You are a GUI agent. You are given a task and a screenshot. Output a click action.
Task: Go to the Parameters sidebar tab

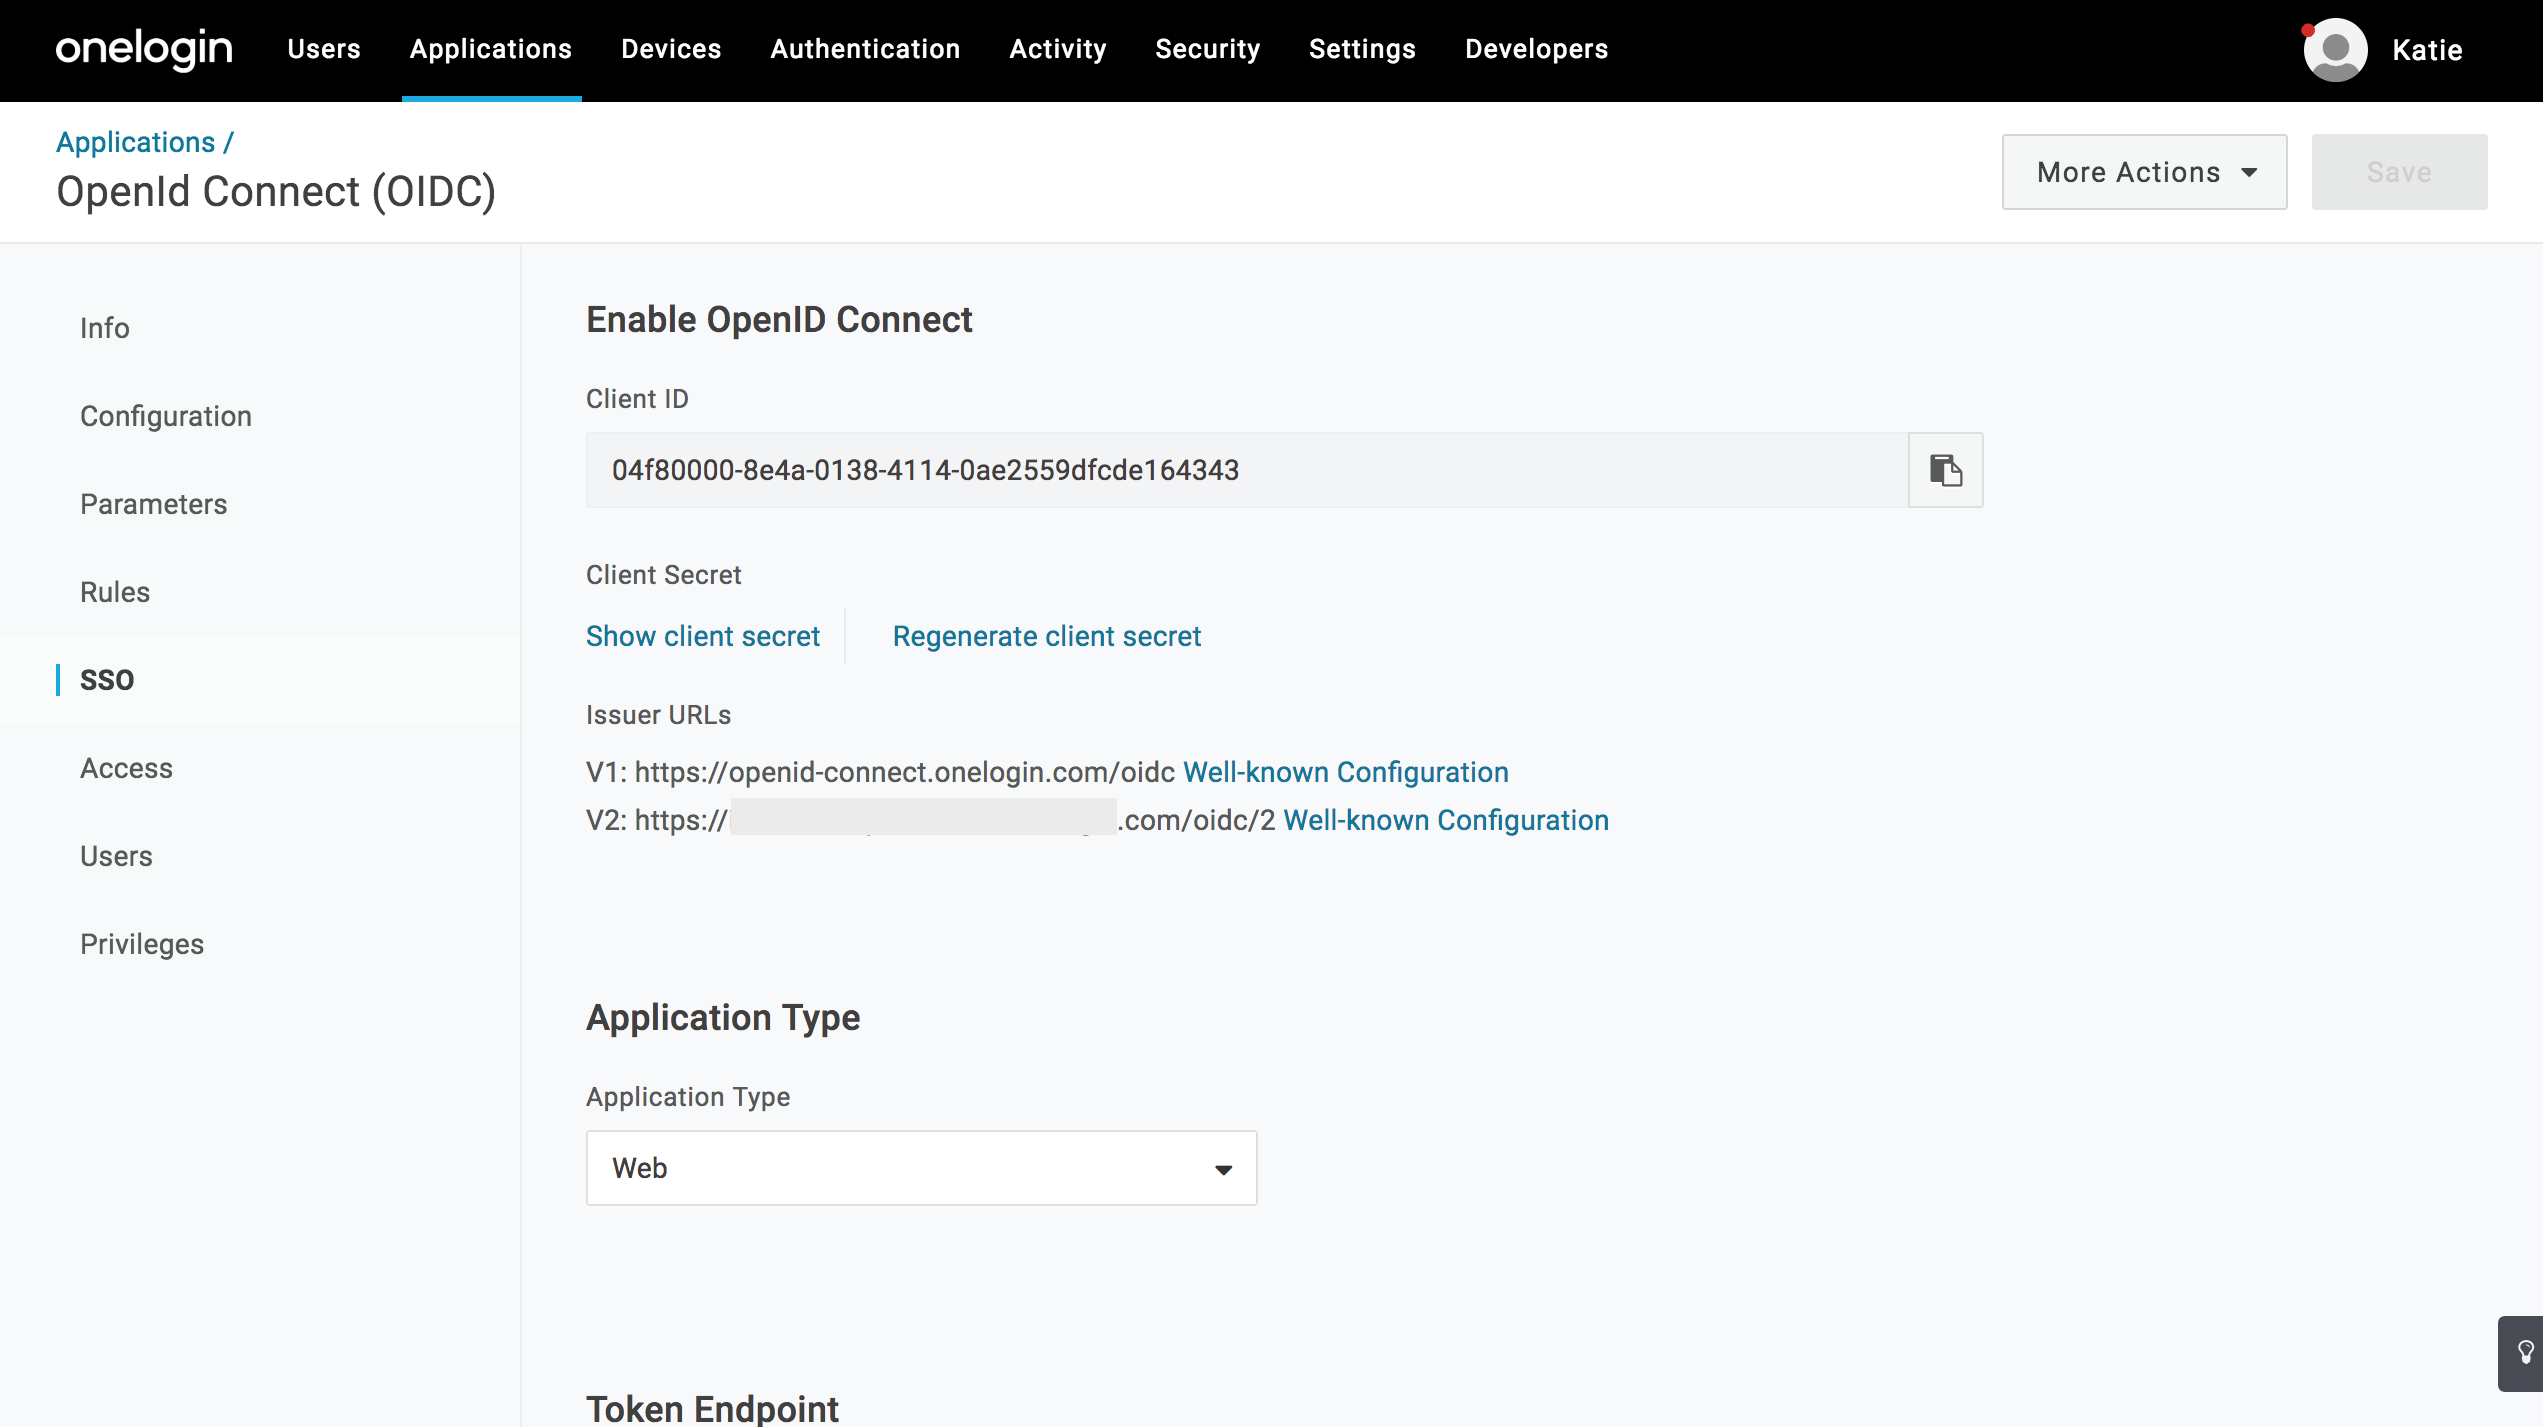153,504
